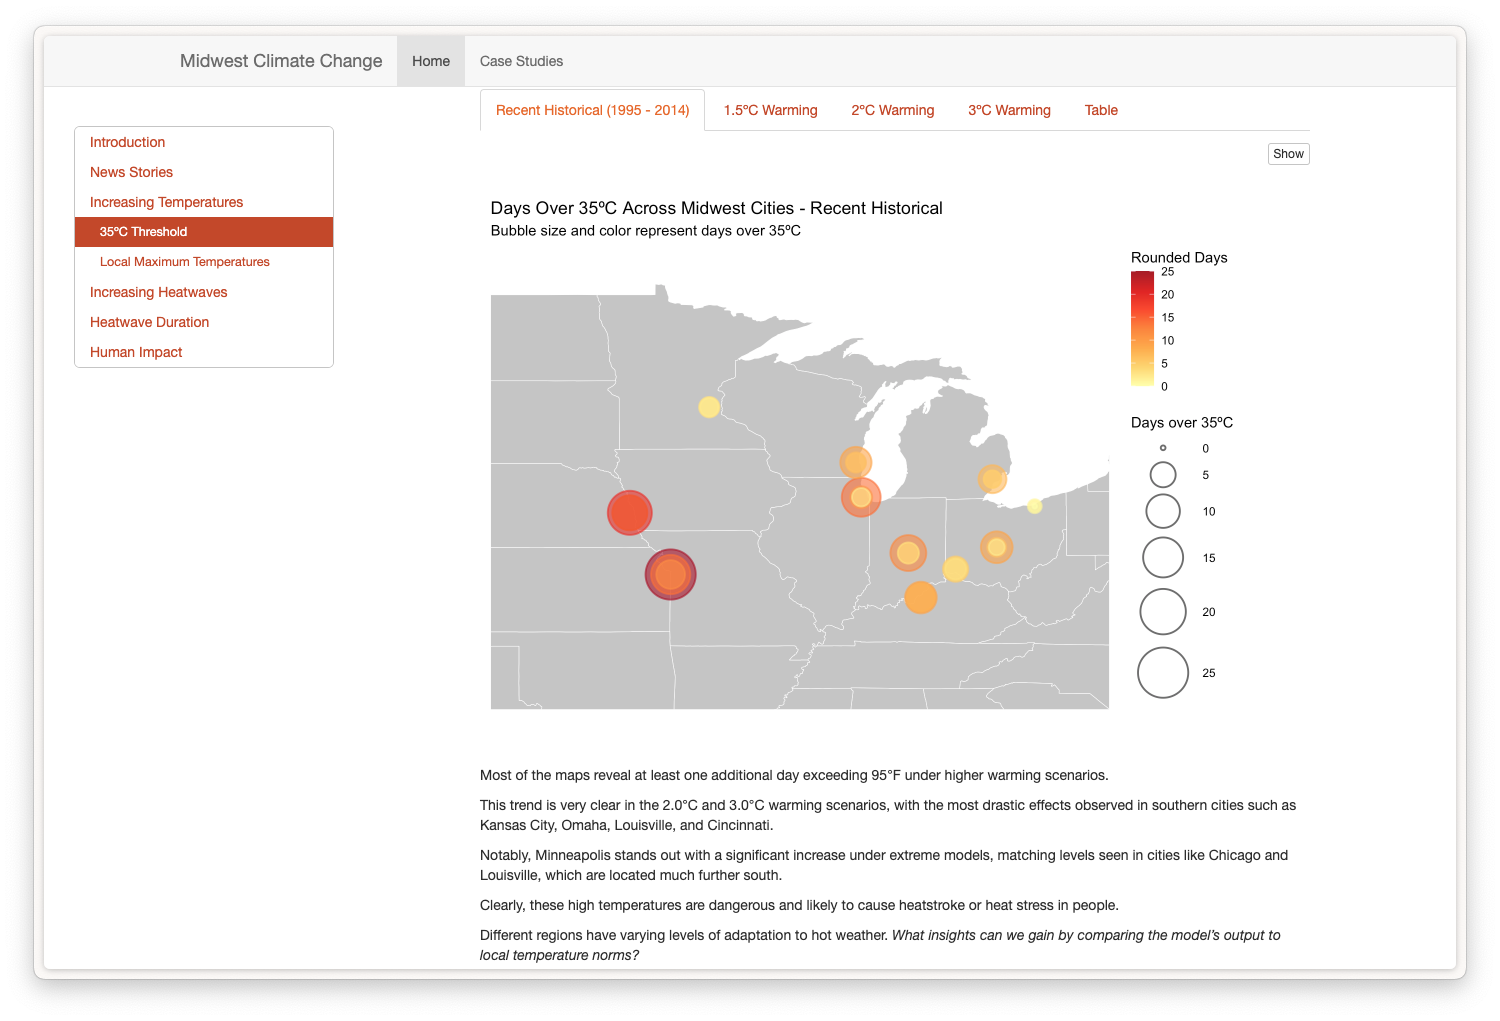Screen dimensions: 1500x1021
Task: Click the legend circle labeled 20
Action: pos(1163,612)
